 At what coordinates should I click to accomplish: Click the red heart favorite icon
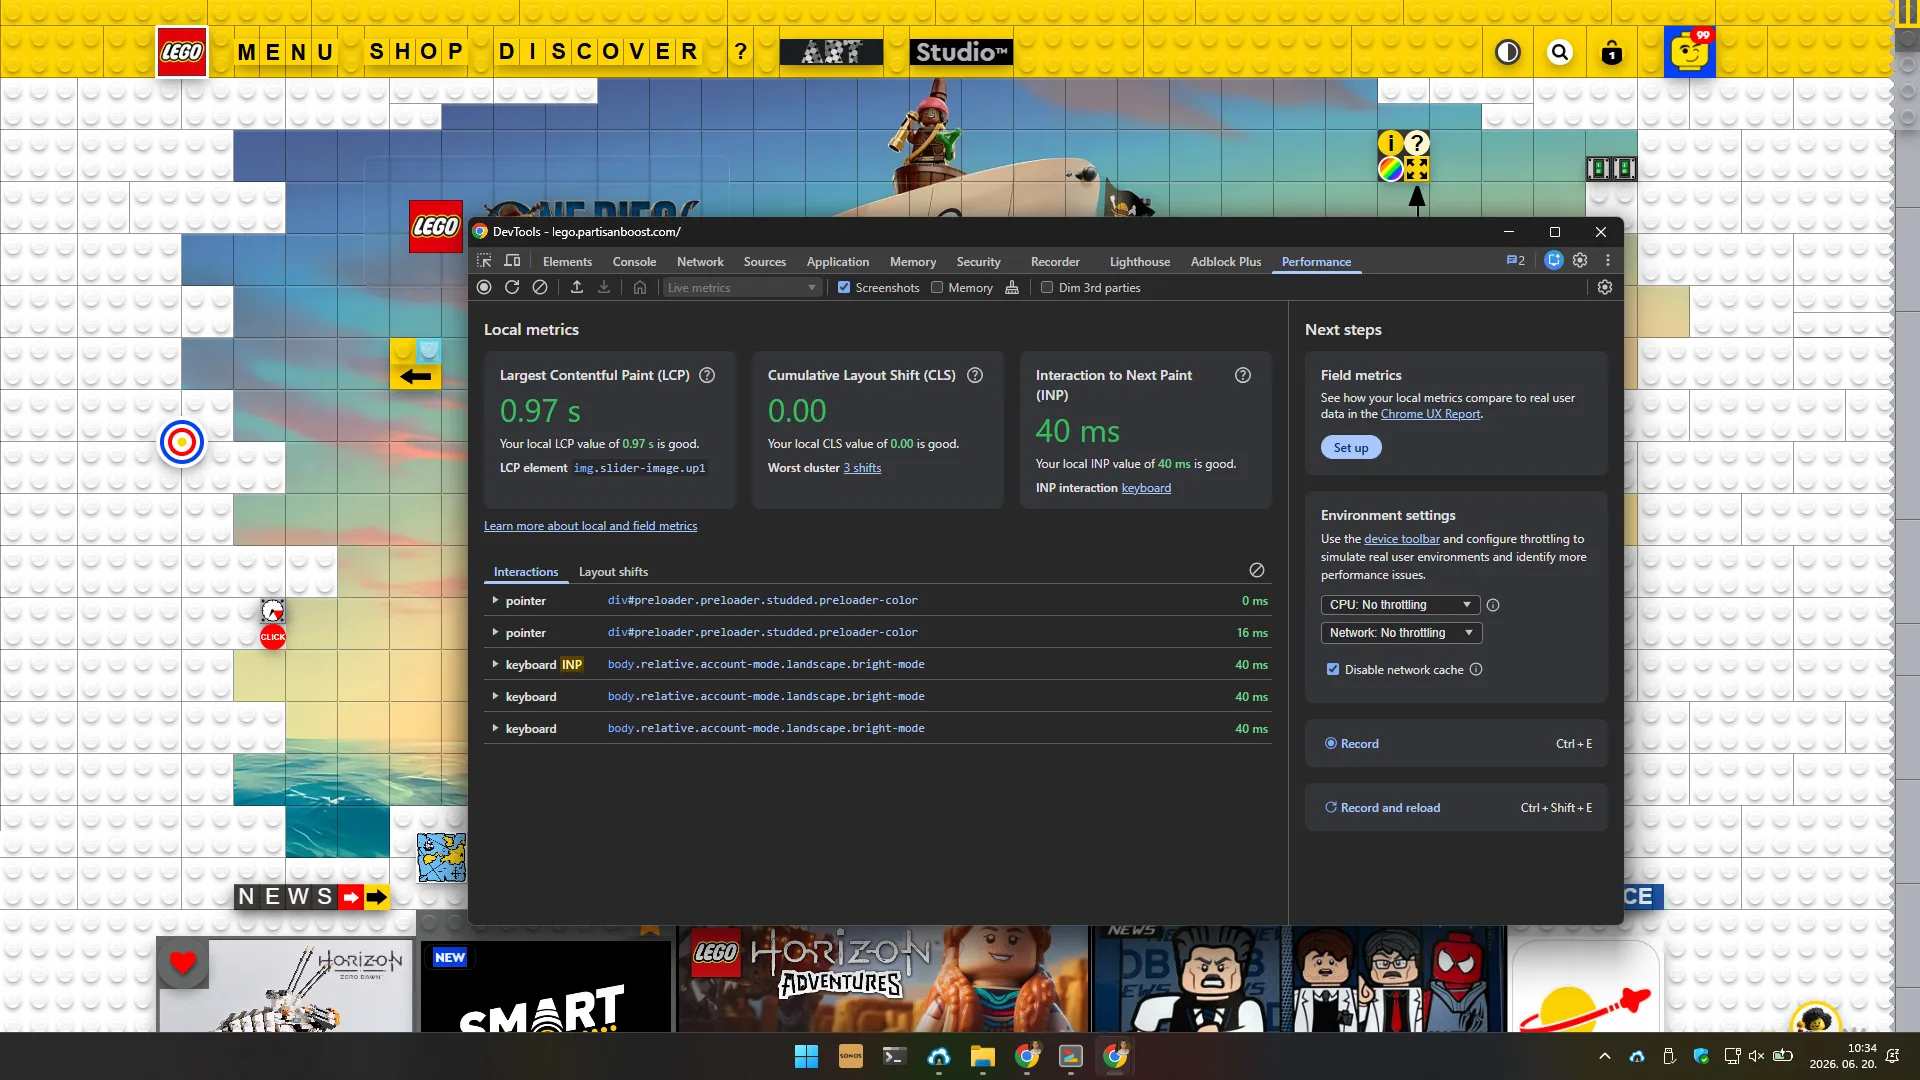[x=182, y=963]
